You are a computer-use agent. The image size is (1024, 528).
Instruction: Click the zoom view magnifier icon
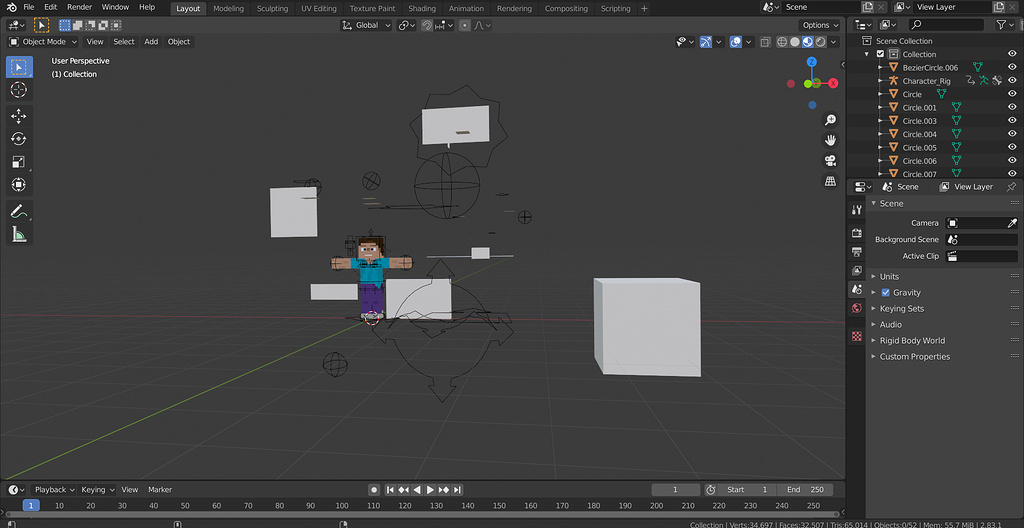point(830,120)
